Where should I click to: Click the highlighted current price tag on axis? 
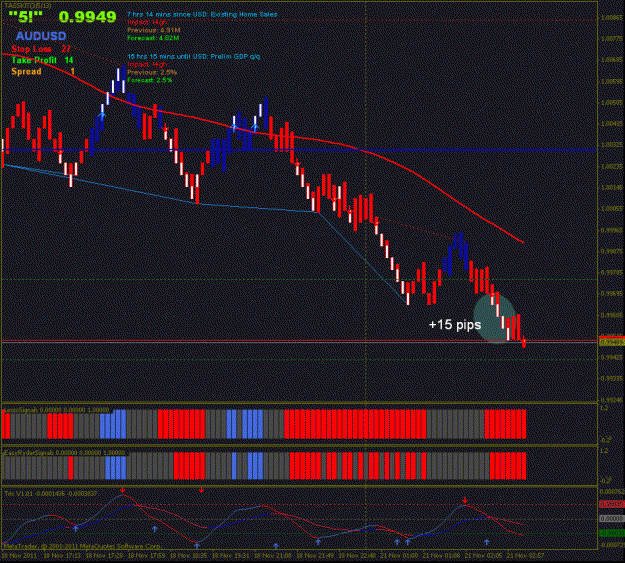click(x=612, y=342)
